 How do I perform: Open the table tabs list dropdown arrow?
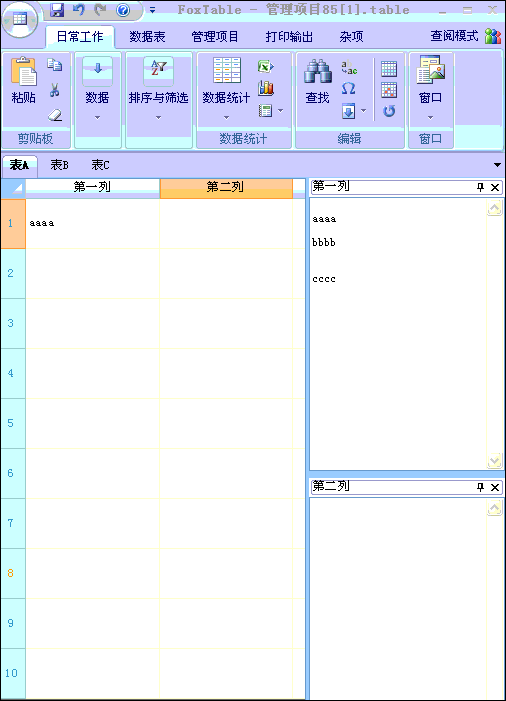(497, 165)
